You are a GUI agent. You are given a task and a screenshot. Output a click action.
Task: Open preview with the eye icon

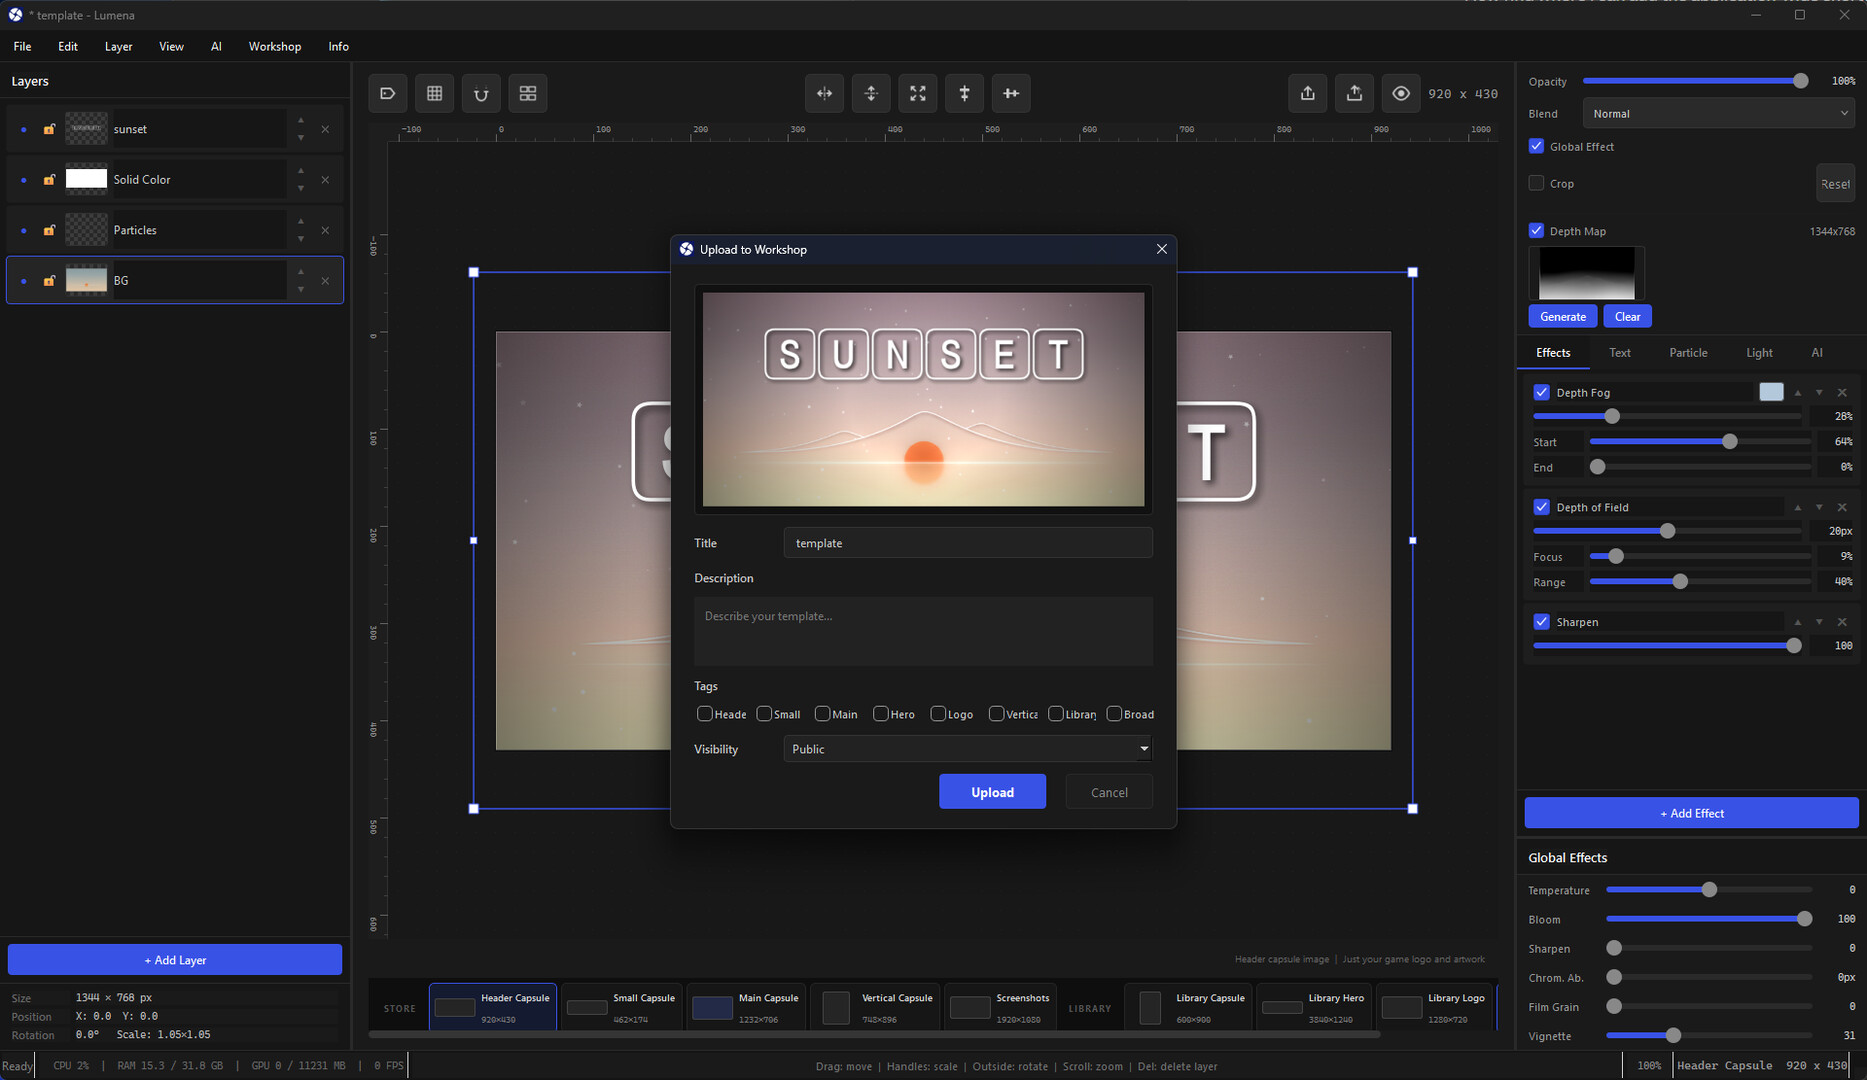click(1401, 93)
